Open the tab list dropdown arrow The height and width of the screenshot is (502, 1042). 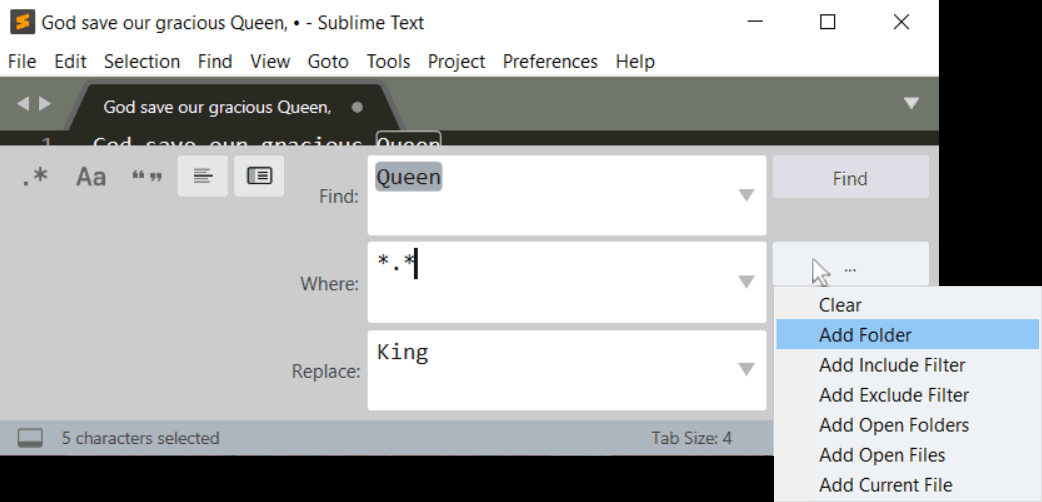(x=911, y=104)
